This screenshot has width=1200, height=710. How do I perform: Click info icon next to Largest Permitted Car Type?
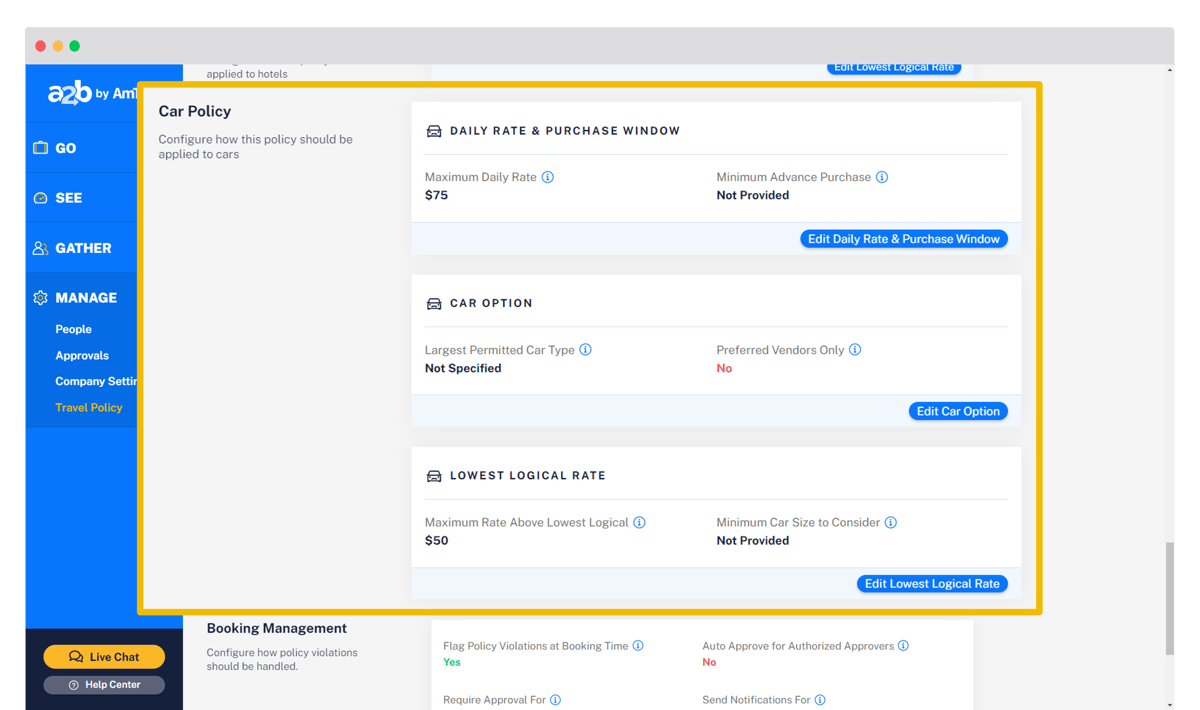(x=586, y=350)
